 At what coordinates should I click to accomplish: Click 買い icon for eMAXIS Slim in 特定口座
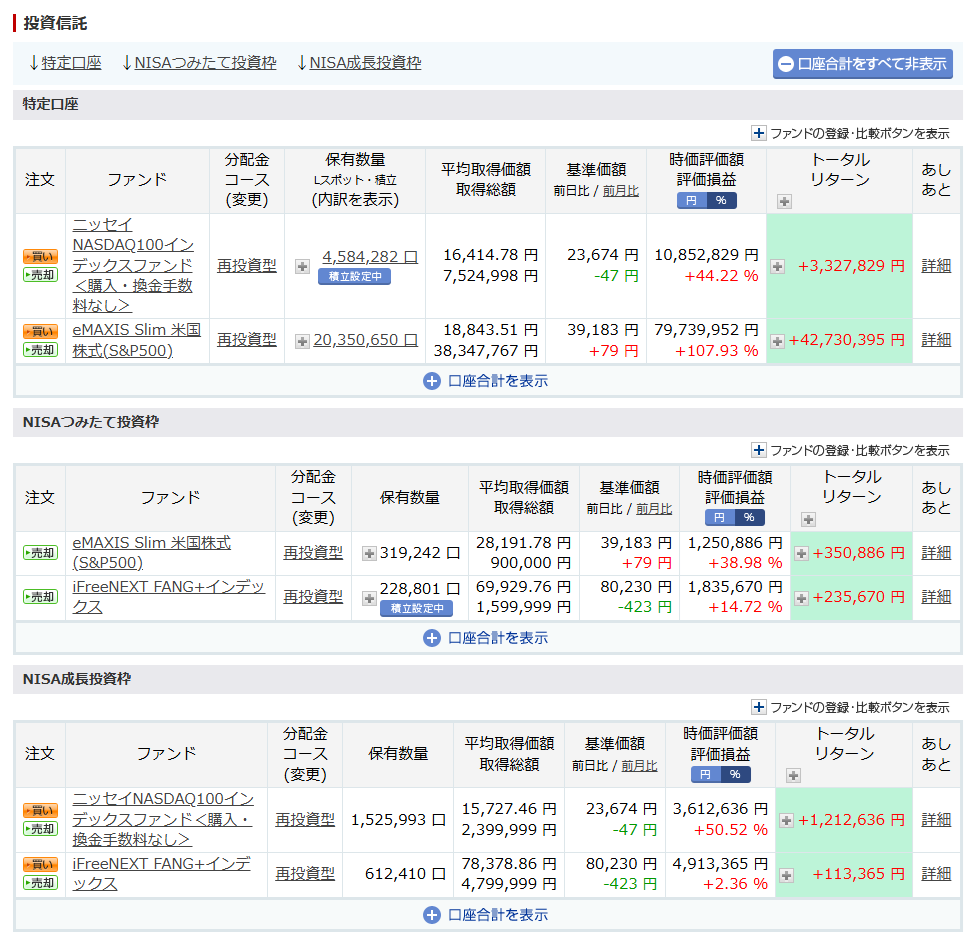point(40,331)
